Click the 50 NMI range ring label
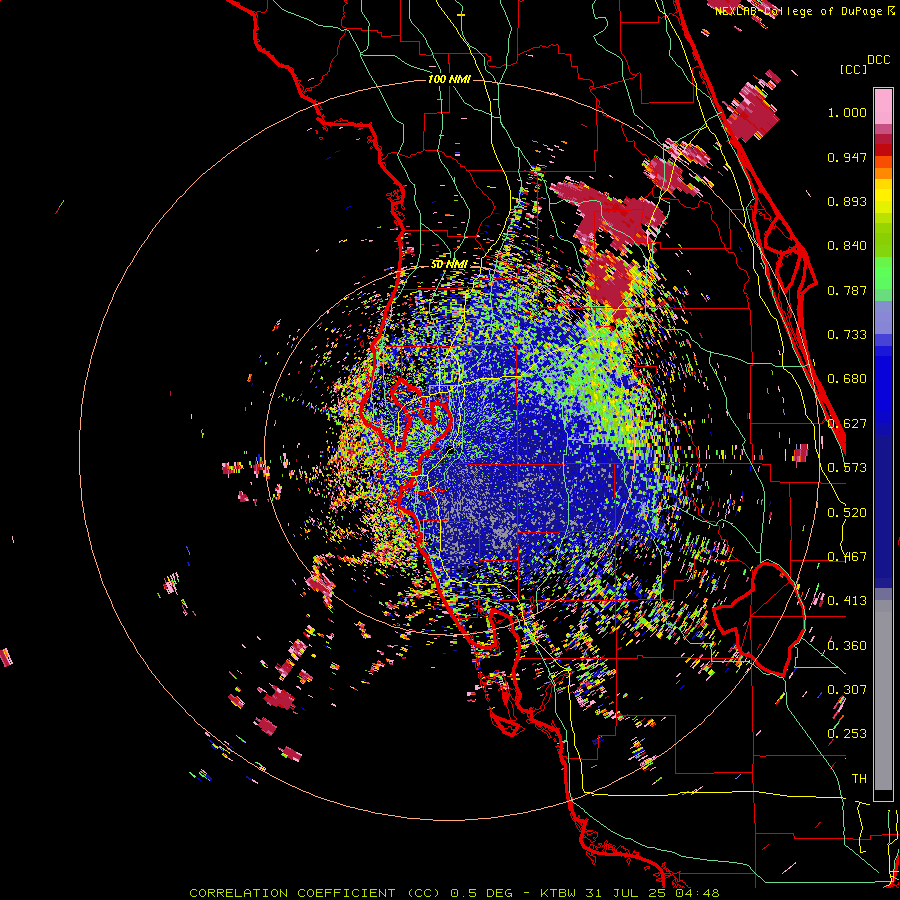Image resolution: width=900 pixels, height=900 pixels. (449, 265)
